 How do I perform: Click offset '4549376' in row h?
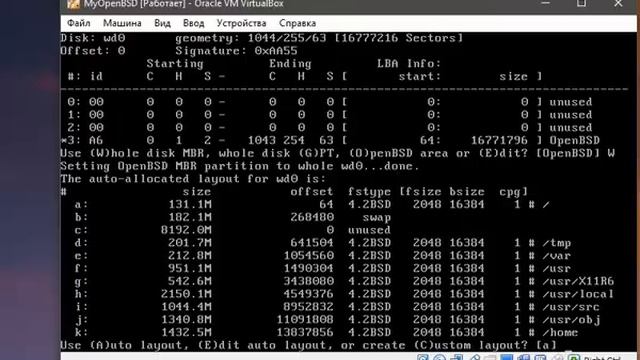click(x=309, y=294)
